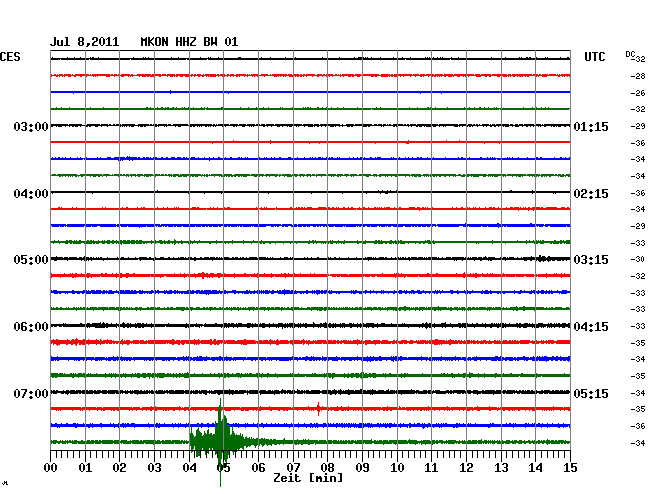Click DC value -34 on the 05:15 row
The width and height of the screenshot is (650, 494).
638,393
